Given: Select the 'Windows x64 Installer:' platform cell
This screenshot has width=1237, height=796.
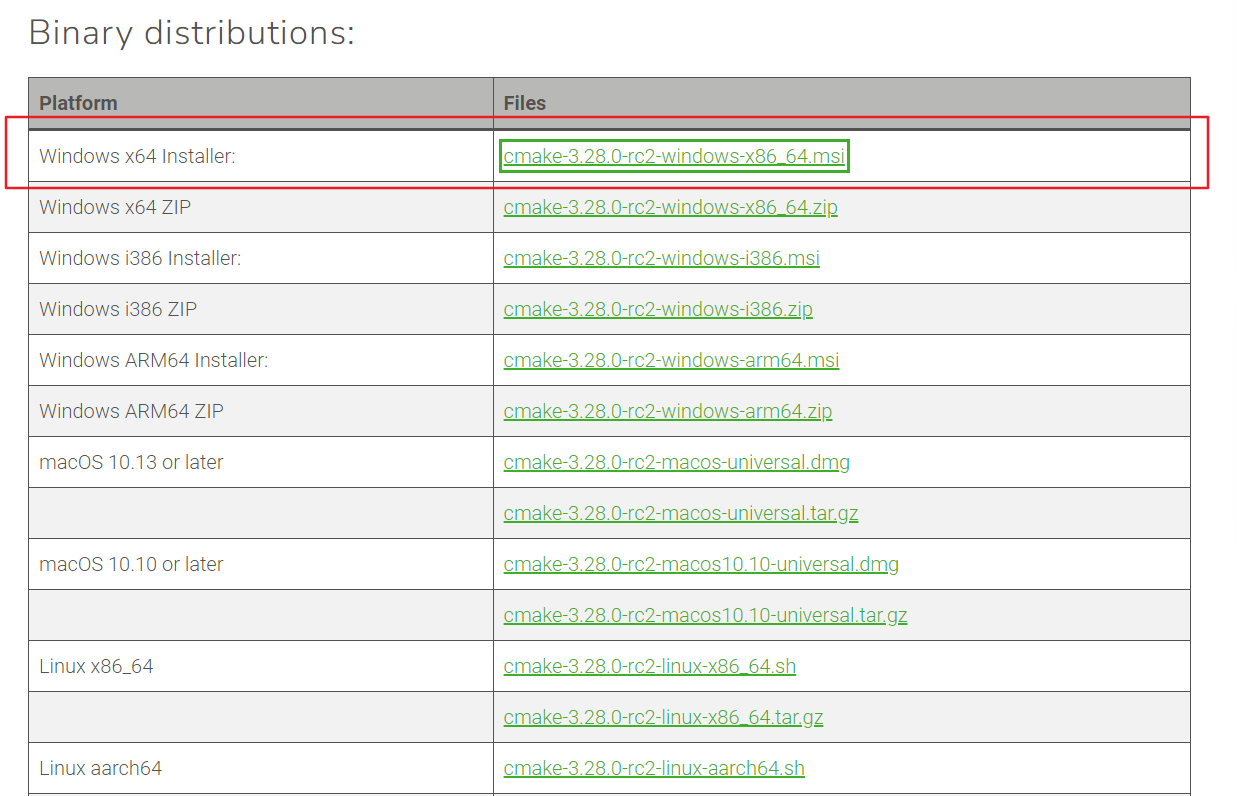Looking at the screenshot, I should click(x=261, y=156).
